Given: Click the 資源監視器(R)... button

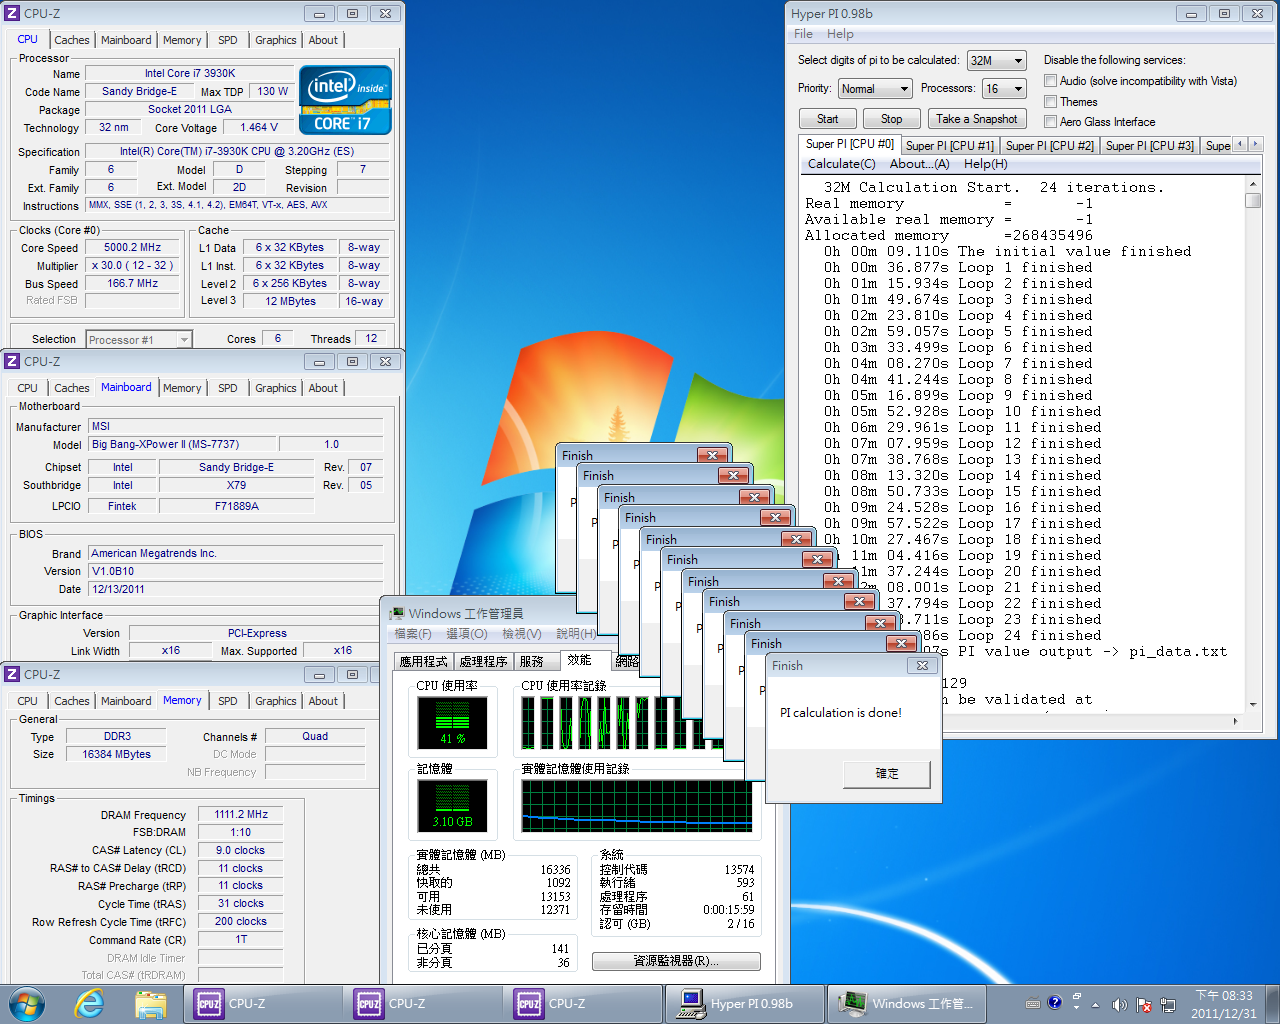Looking at the screenshot, I should [x=676, y=961].
